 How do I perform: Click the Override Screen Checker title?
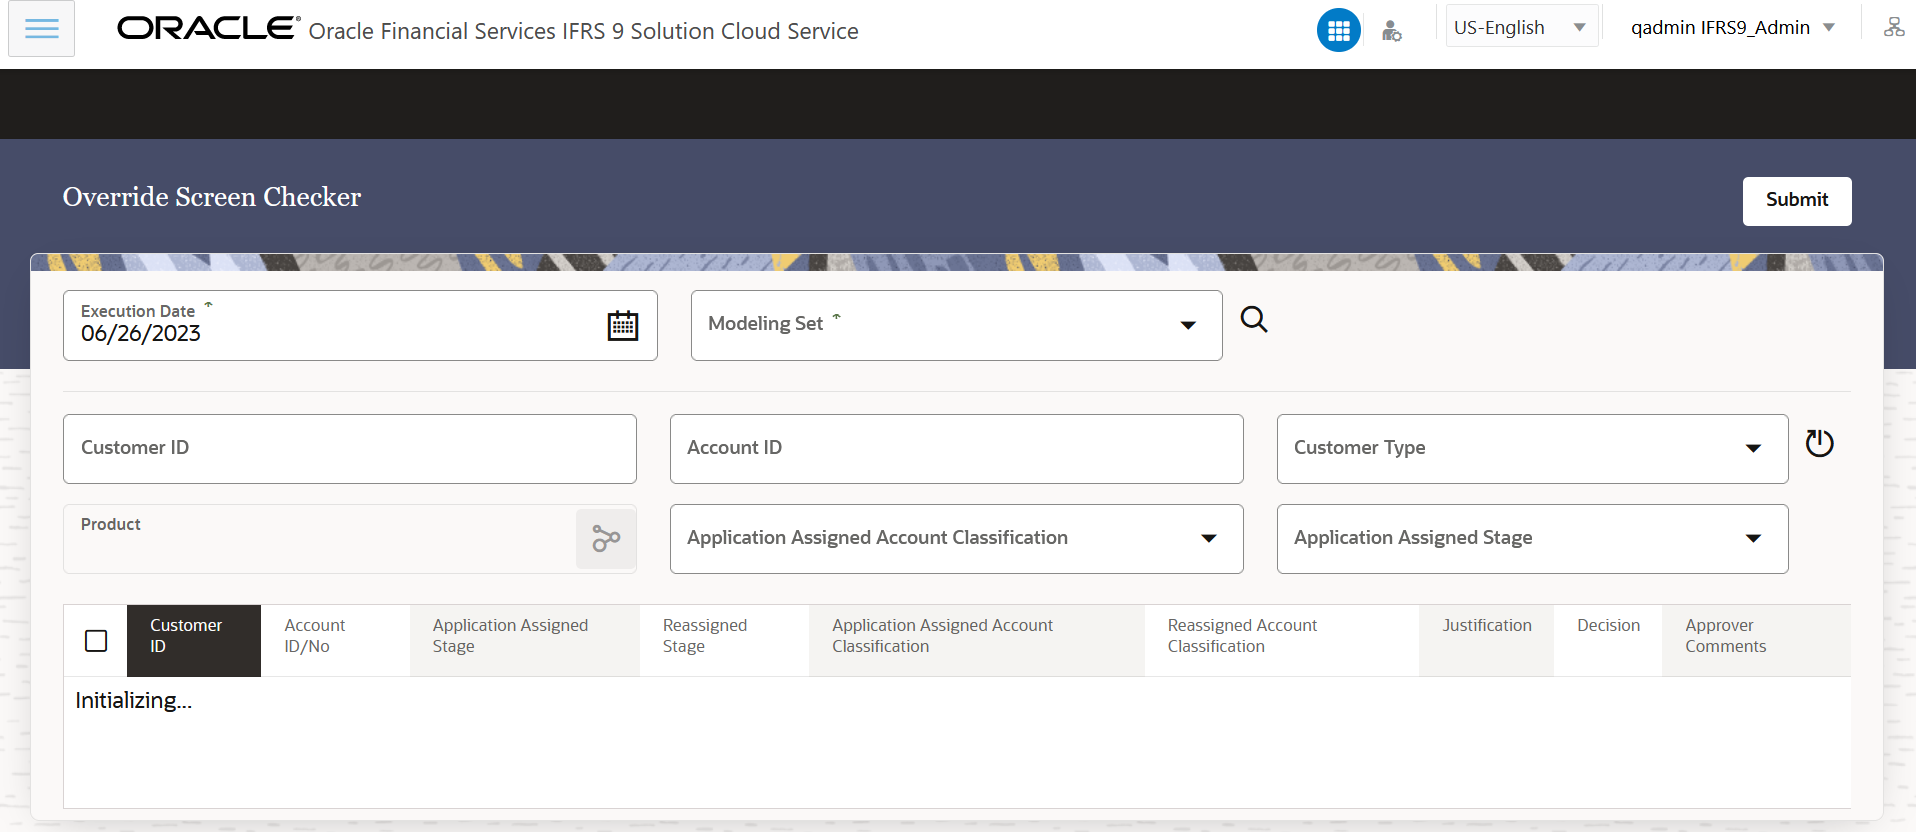pyautogui.click(x=212, y=197)
